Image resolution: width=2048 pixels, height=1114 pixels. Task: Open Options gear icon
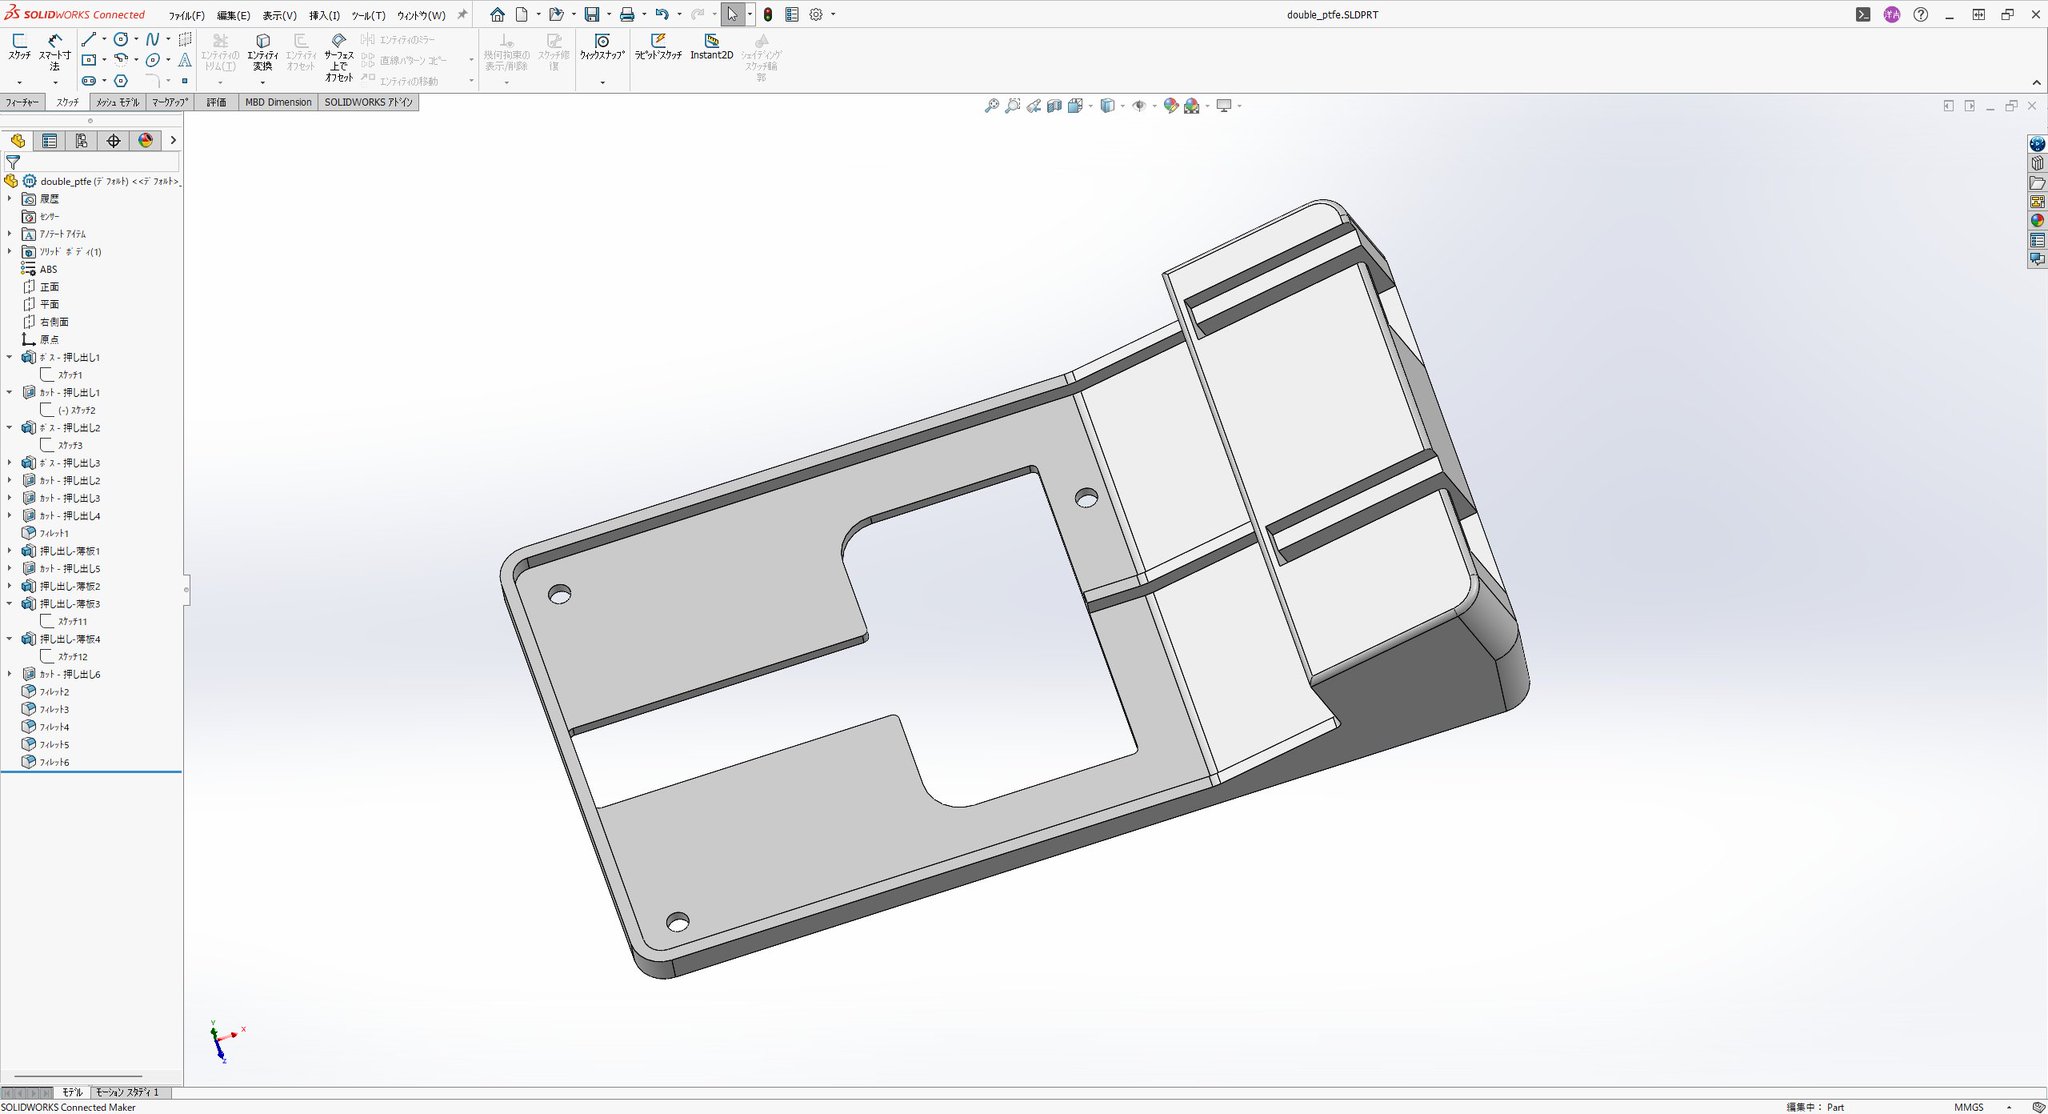coord(816,14)
